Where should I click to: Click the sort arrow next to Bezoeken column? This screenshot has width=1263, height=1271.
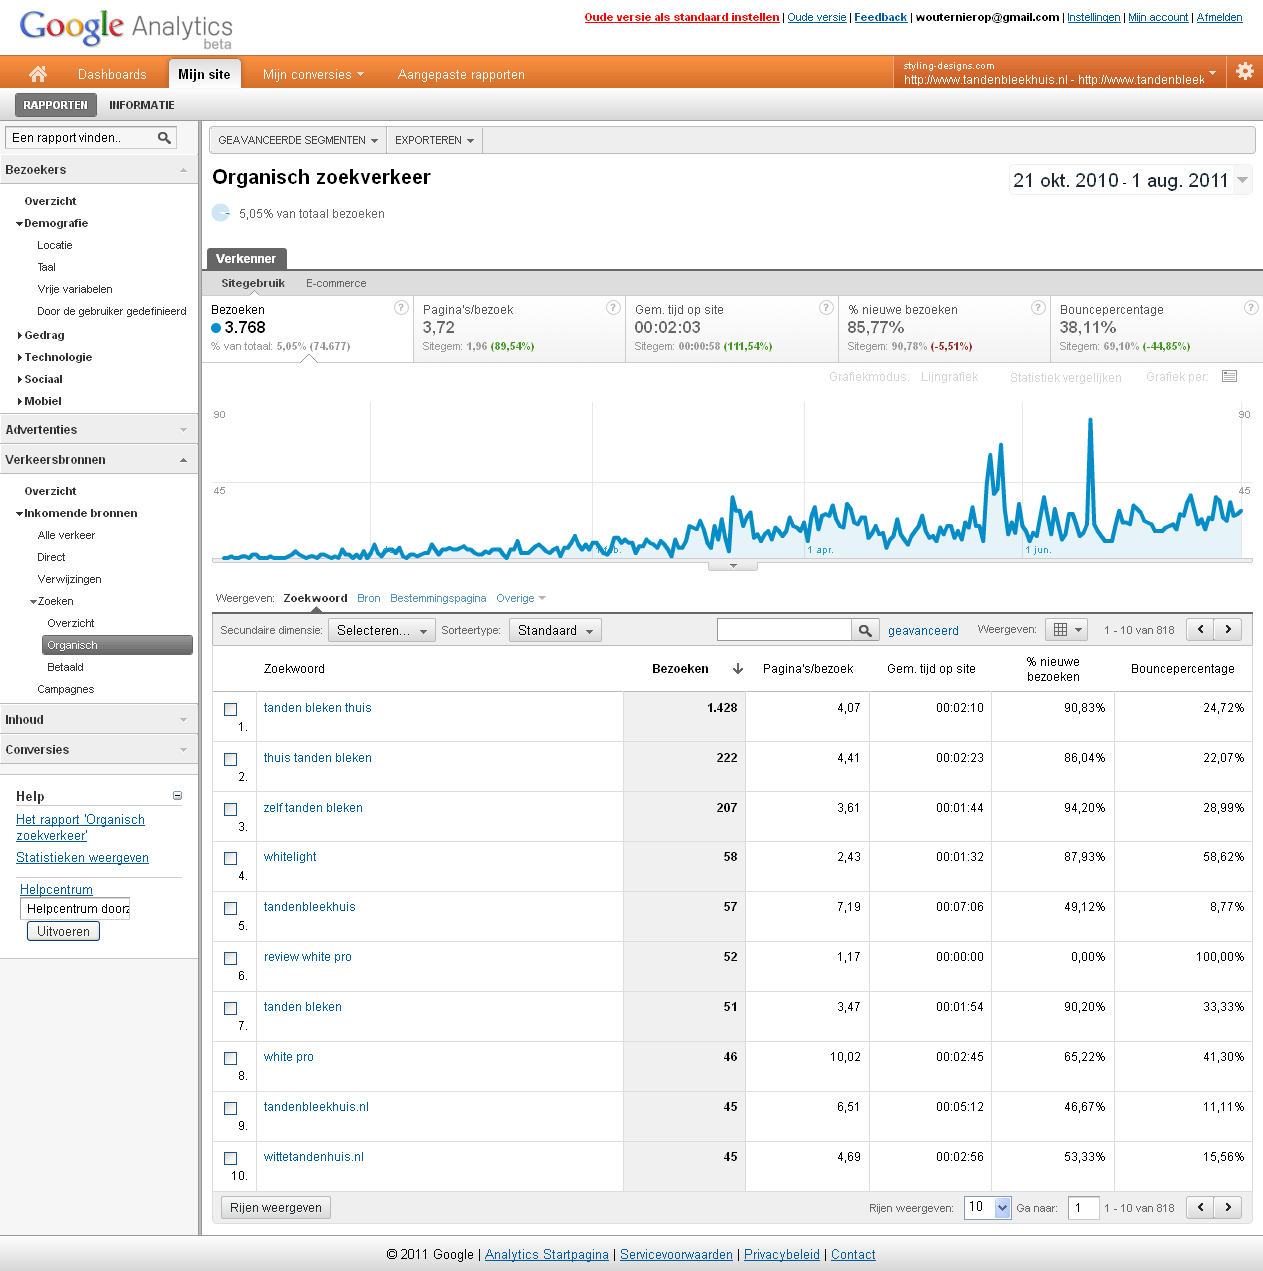(738, 669)
